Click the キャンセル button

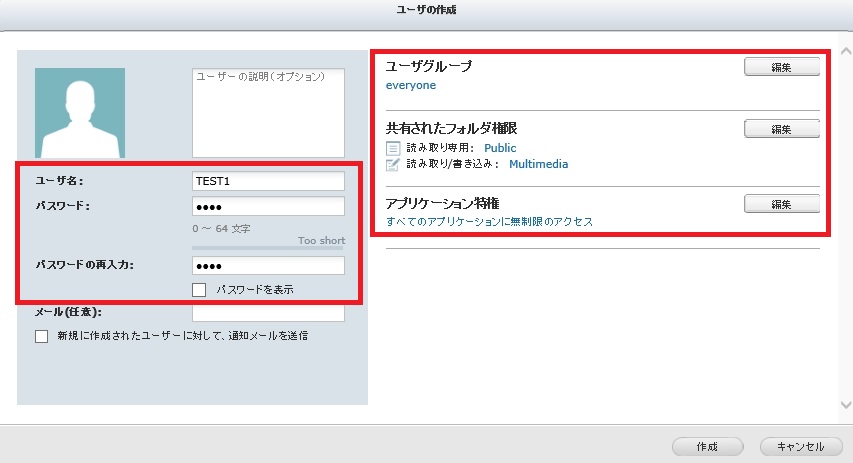(801, 447)
